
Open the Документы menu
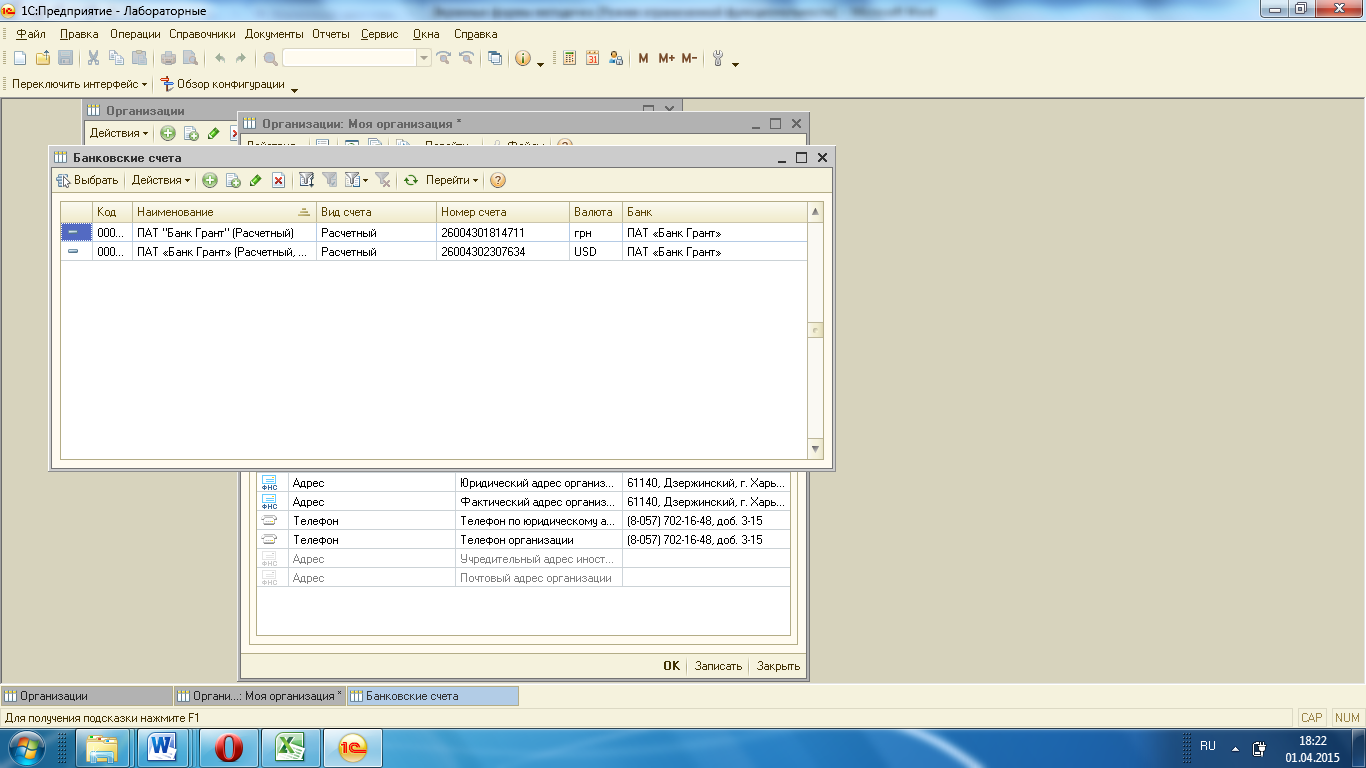click(274, 34)
